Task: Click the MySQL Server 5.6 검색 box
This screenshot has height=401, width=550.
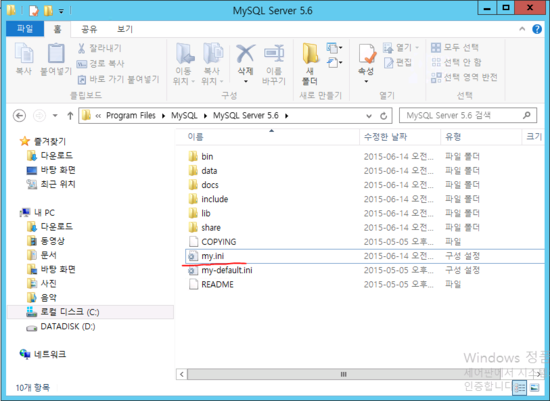Action: [x=468, y=115]
